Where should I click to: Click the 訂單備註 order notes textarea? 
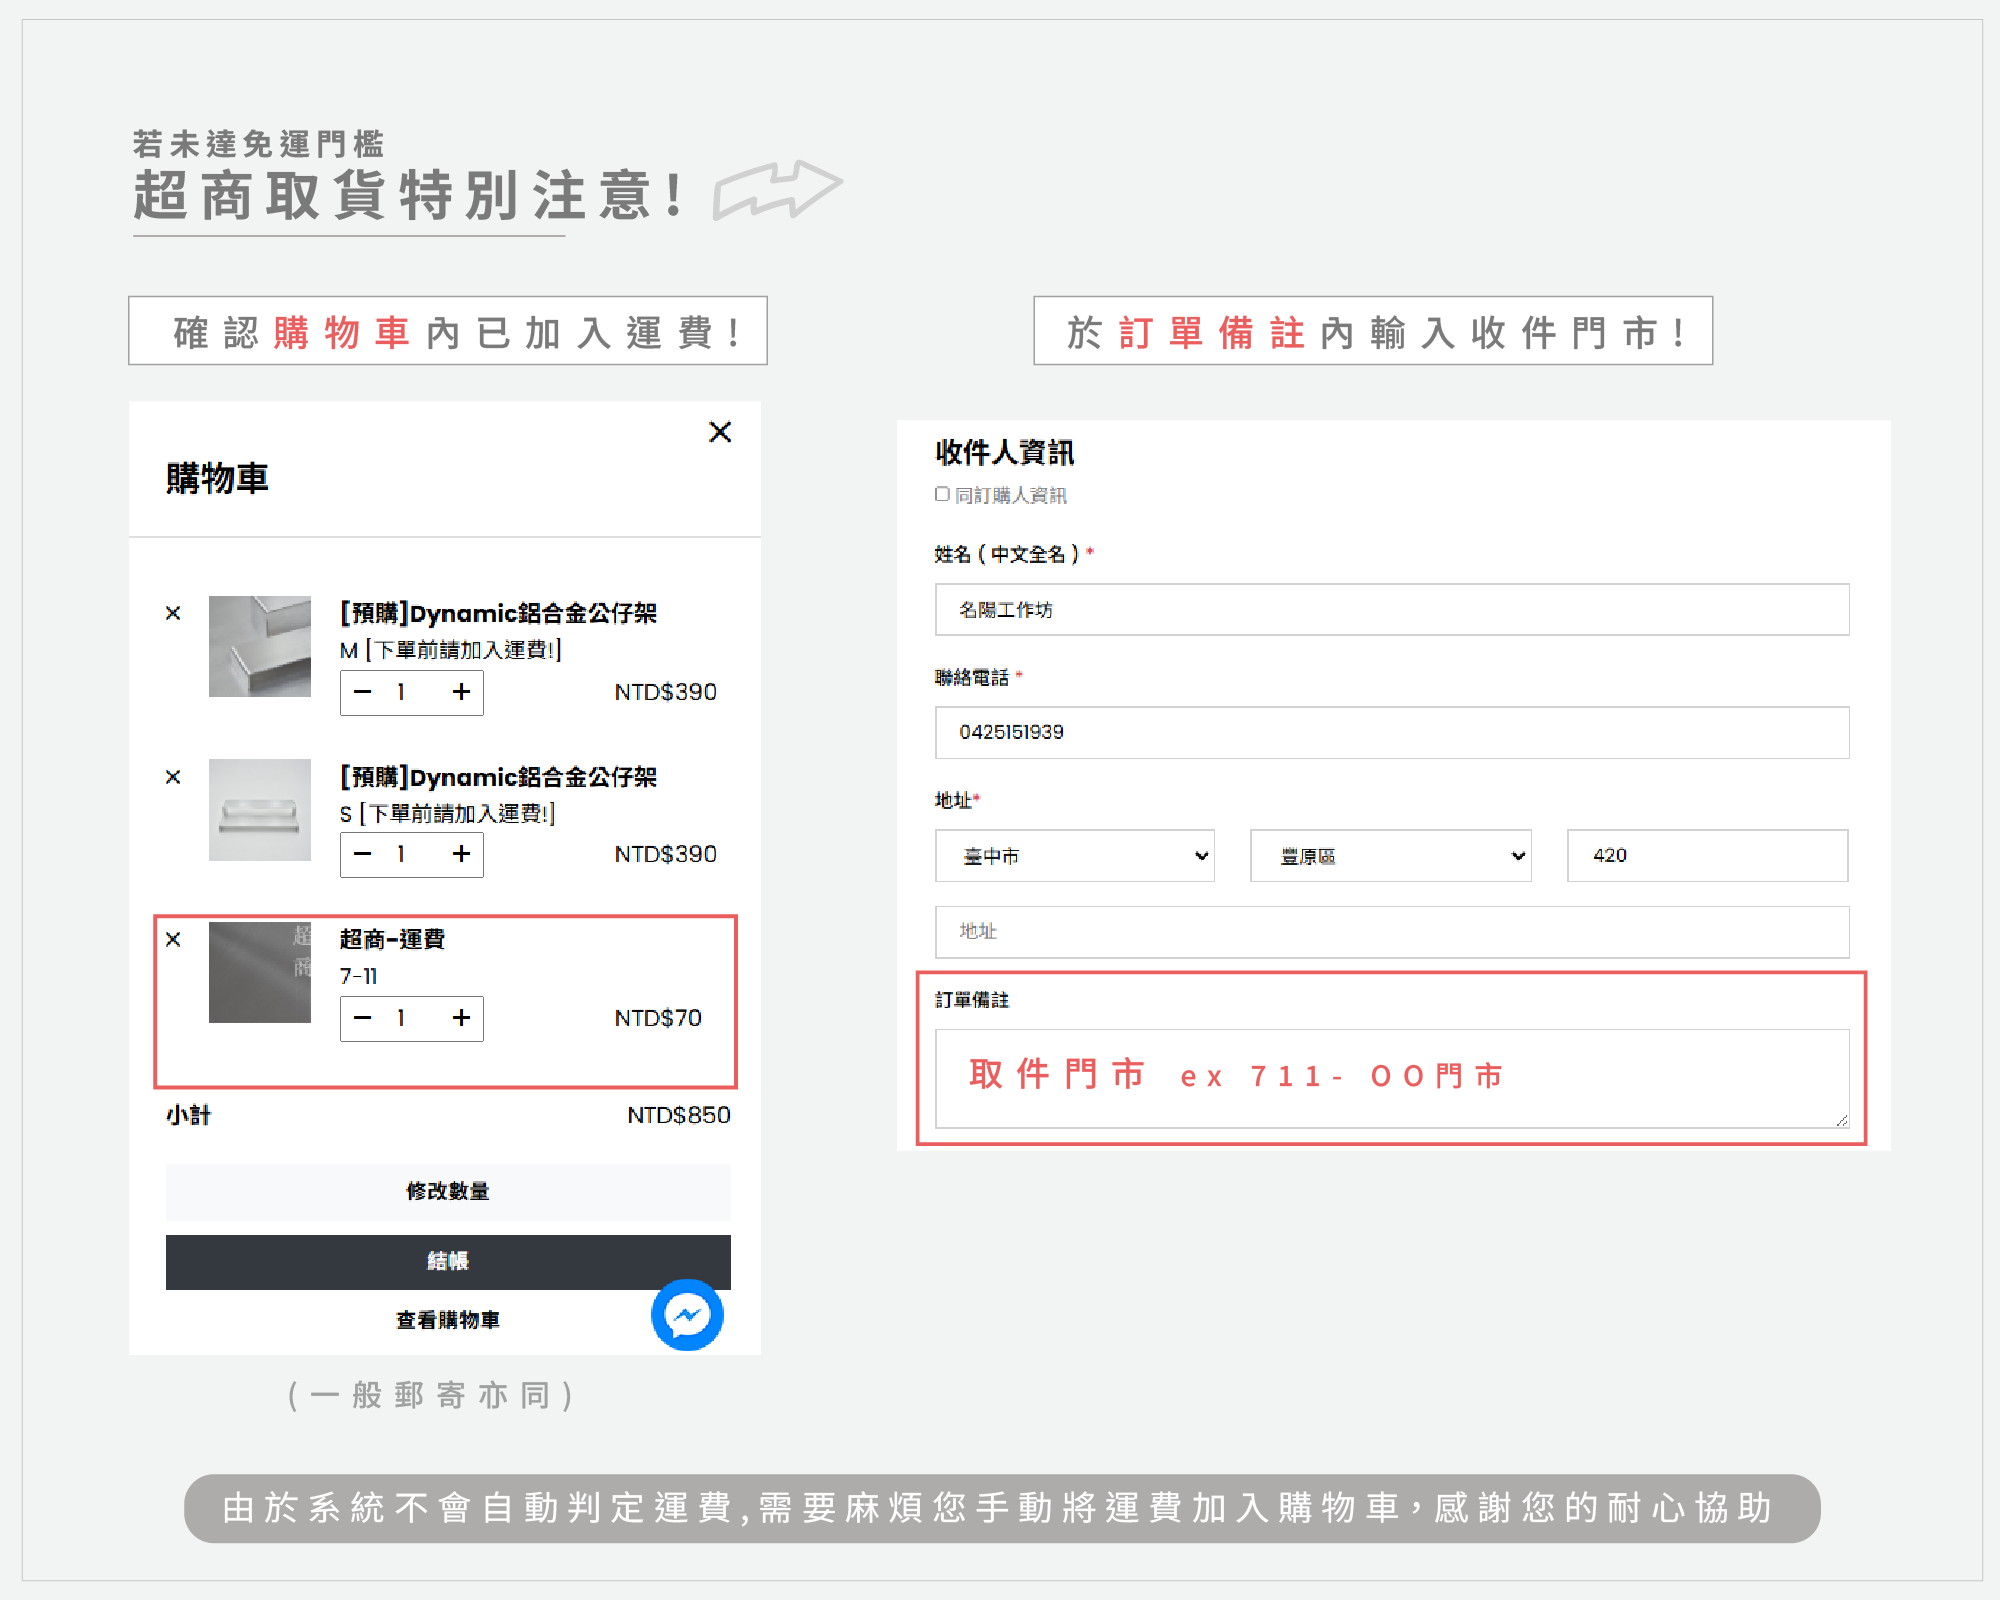[1391, 1078]
